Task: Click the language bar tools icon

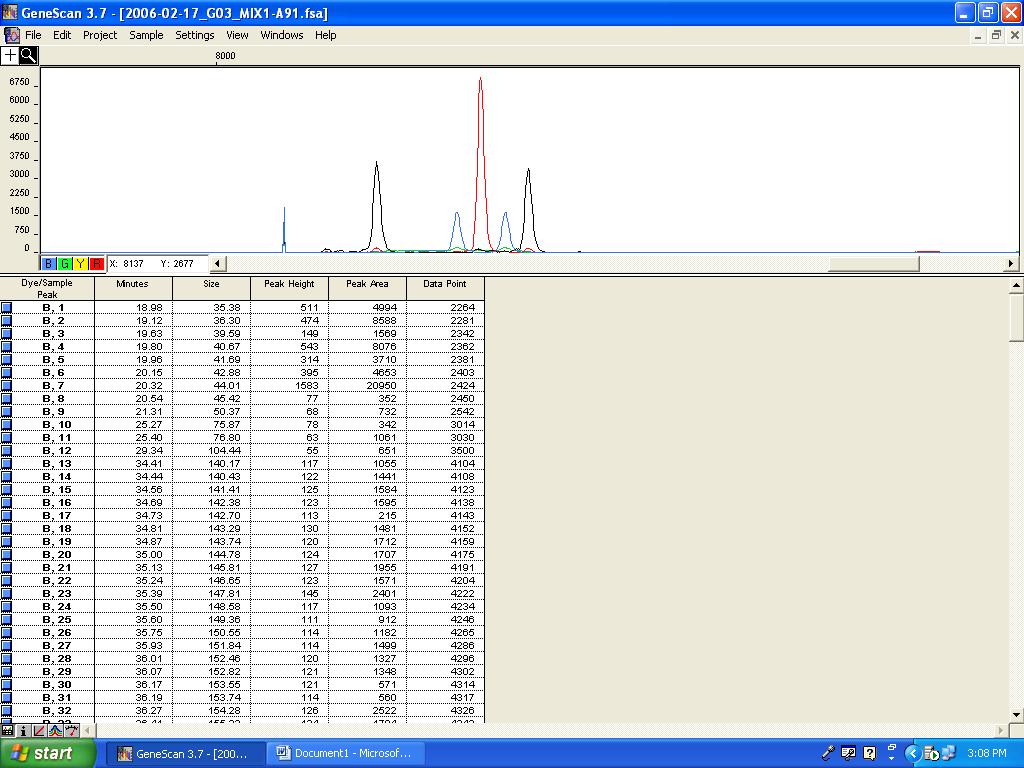Action: point(848,753)
